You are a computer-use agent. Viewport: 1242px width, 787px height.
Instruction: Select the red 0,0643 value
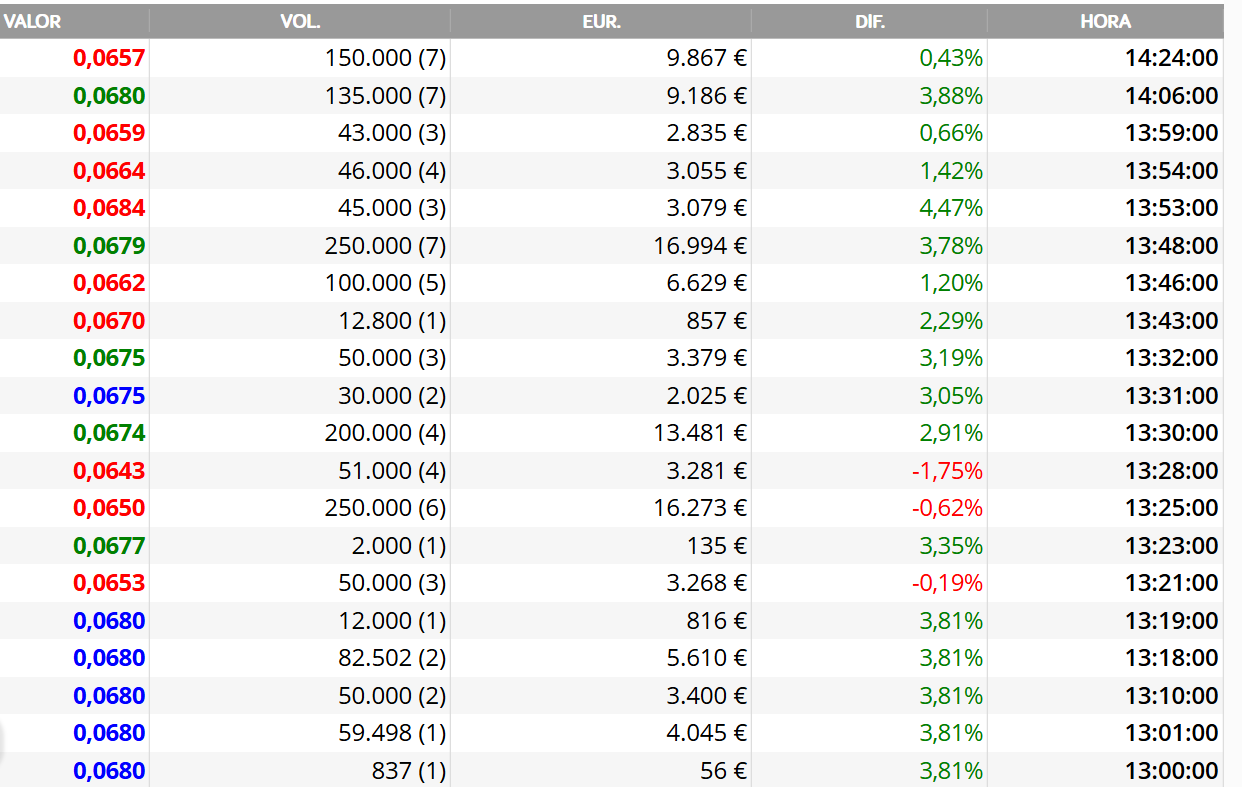point(110,470)
